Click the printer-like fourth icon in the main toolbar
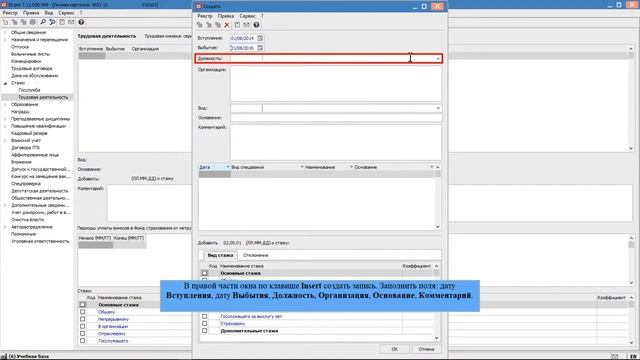 click(33, 22)
